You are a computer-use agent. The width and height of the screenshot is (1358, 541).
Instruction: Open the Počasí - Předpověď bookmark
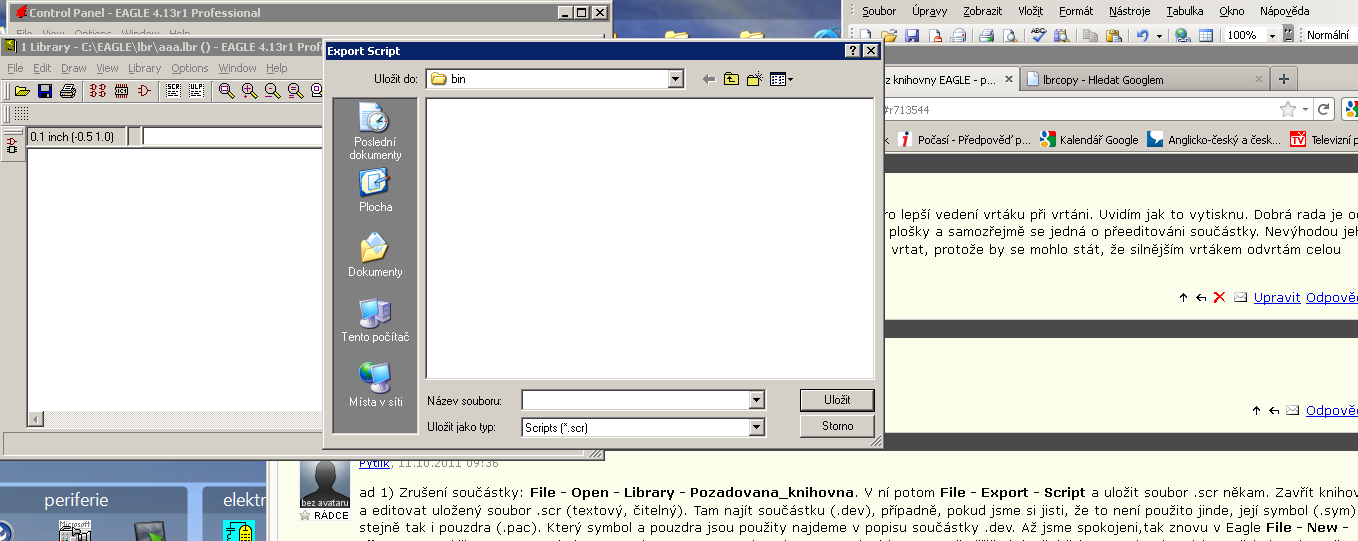[966, 140]
